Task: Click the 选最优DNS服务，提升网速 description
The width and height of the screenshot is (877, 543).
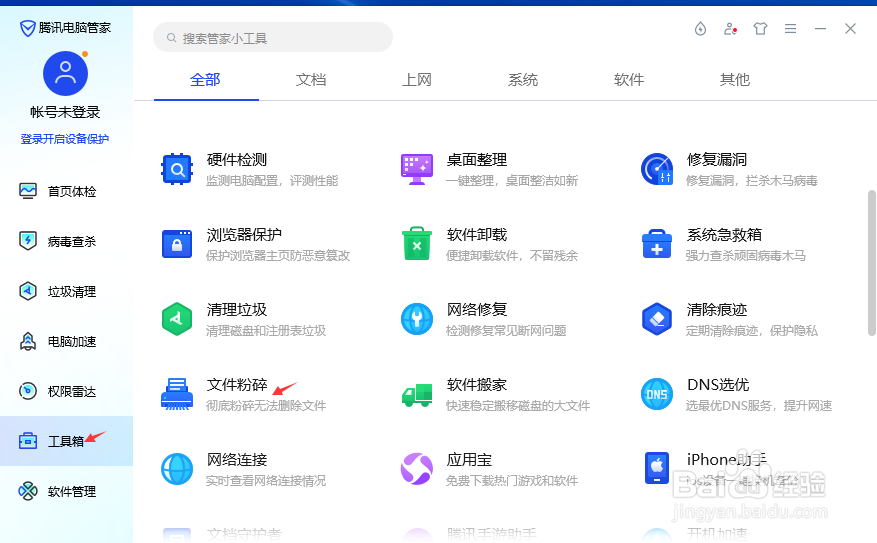Action: pyautogui.click(x=759, y=405)
